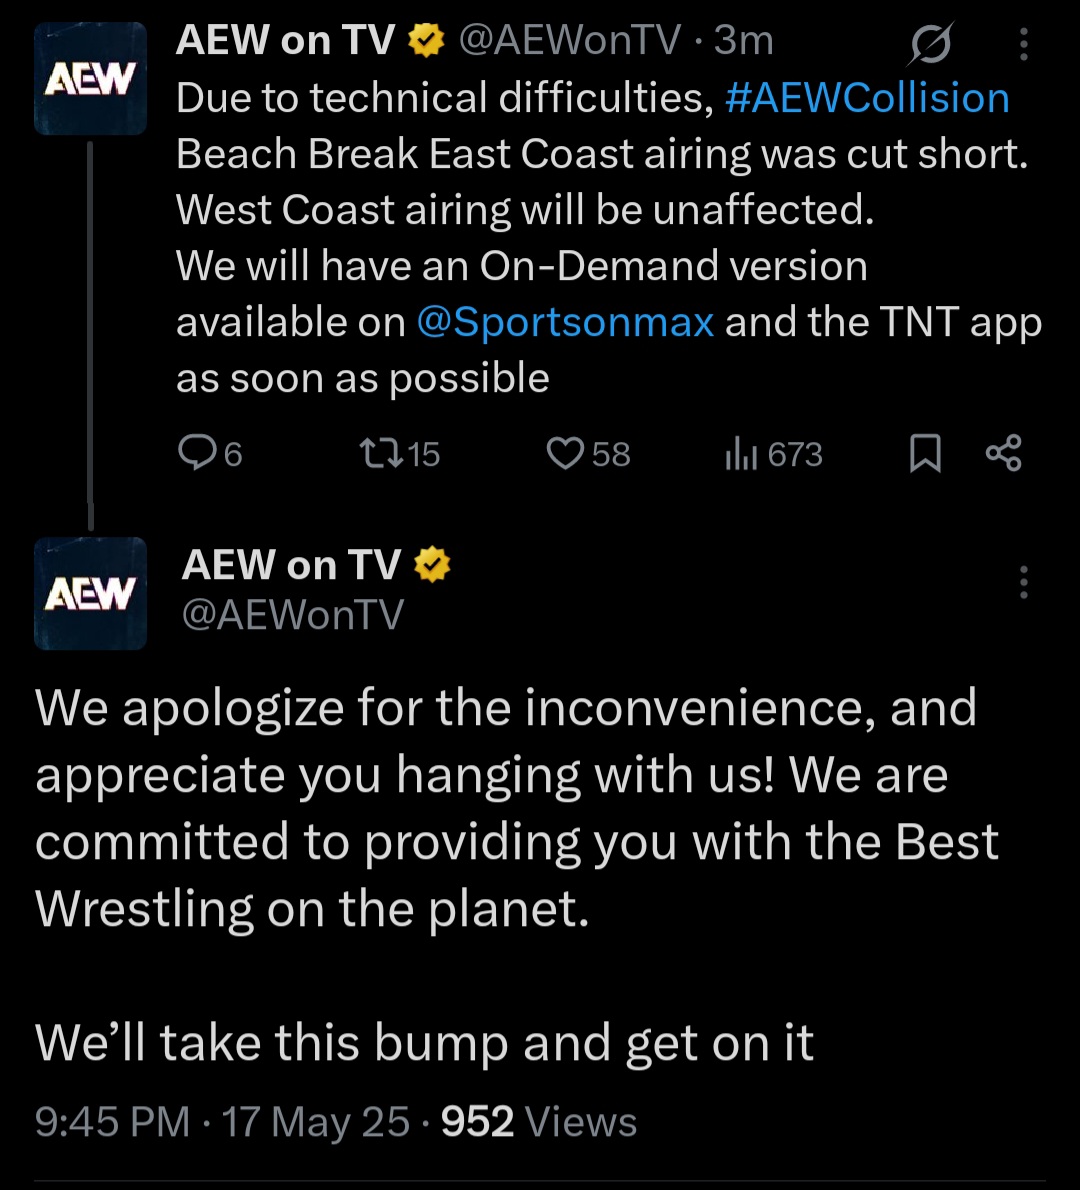Screen dimensions: 1080x1190
Task: Open @AEWonTV handle below second avatar
Action: [293, 614]
